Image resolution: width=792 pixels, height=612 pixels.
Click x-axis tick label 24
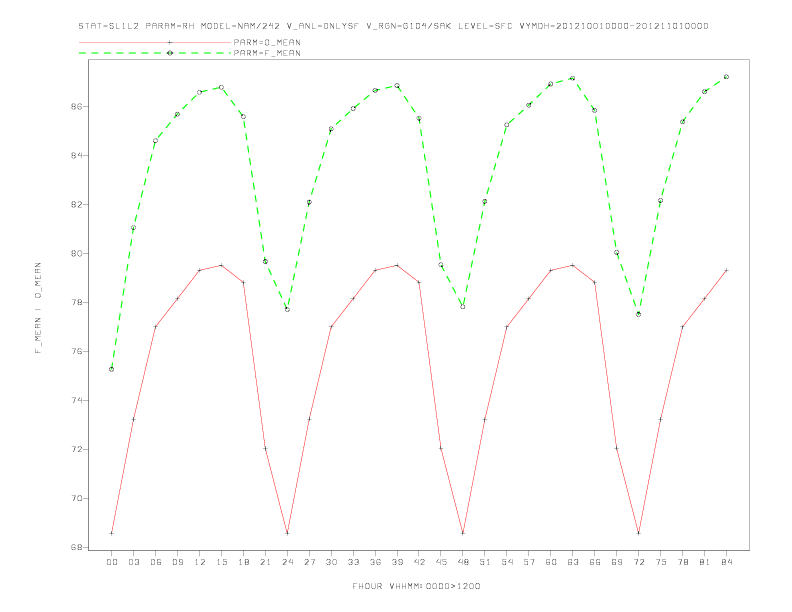287,562
